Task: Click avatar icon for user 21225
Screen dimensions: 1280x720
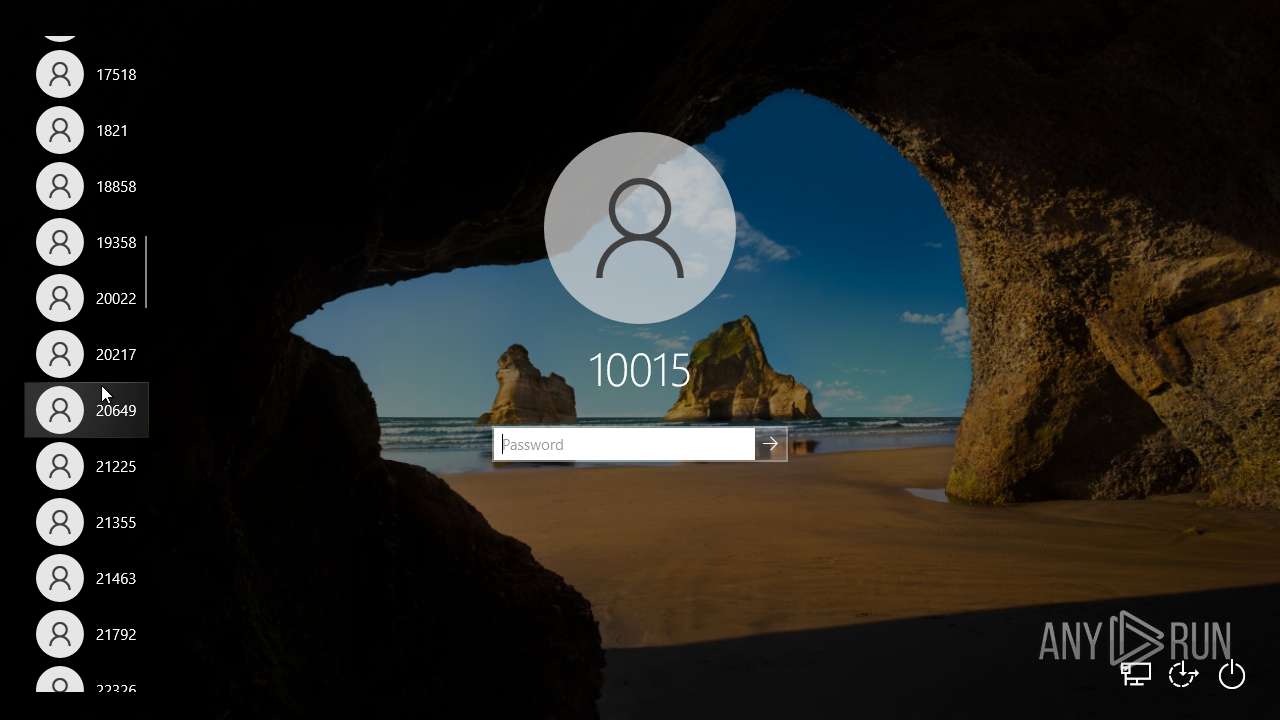Action: tap(60, 466)
